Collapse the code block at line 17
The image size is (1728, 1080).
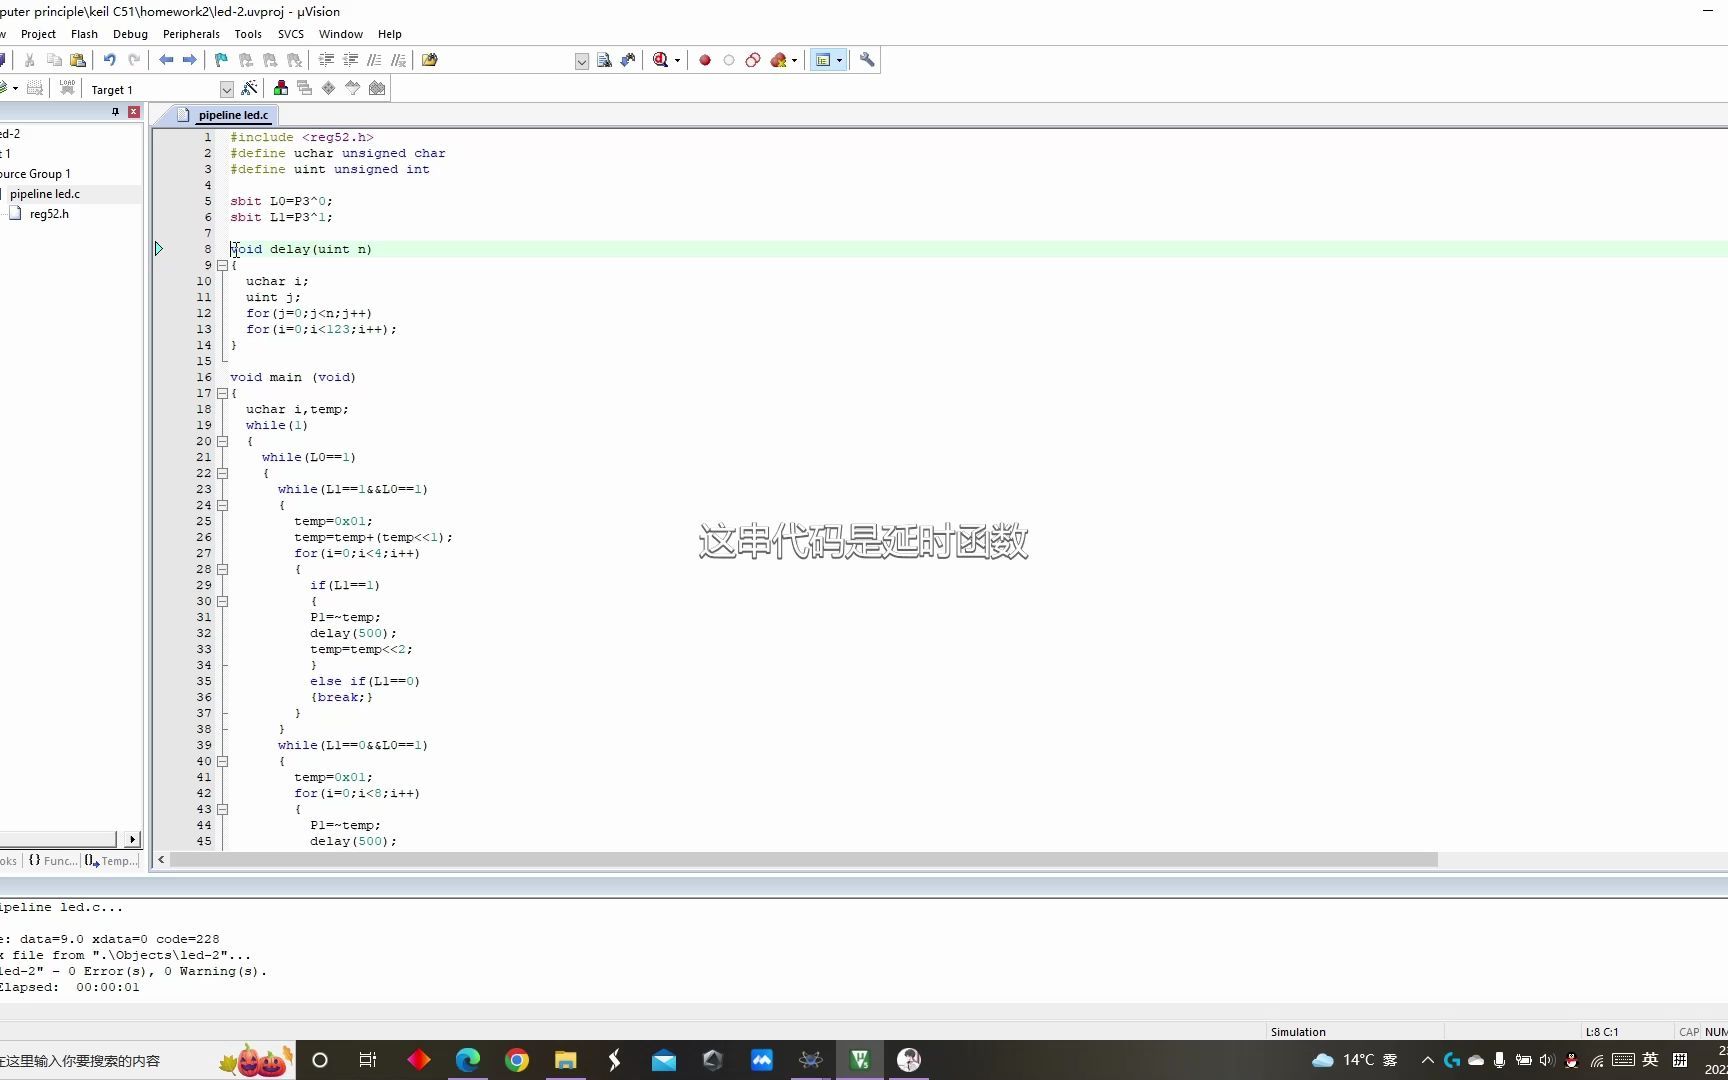pos(222,393)
